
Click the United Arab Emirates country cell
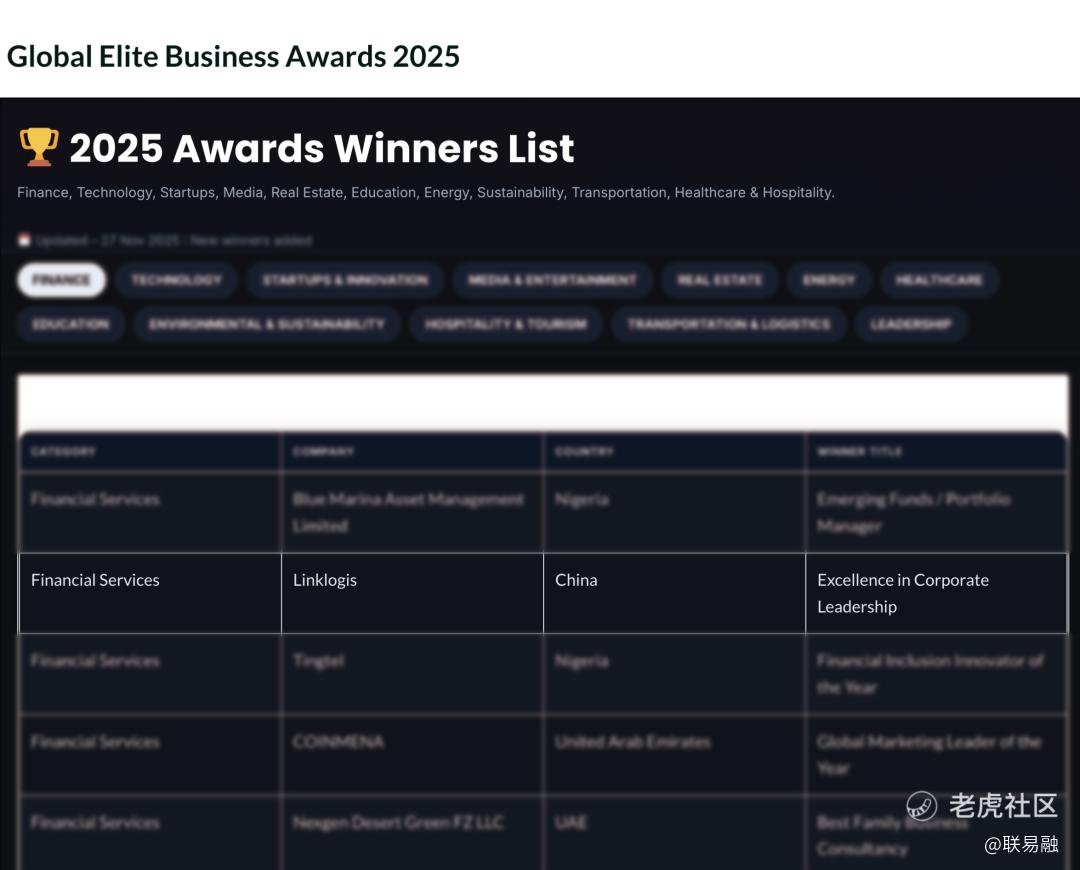pyautogui.click(x=674, y=754)
